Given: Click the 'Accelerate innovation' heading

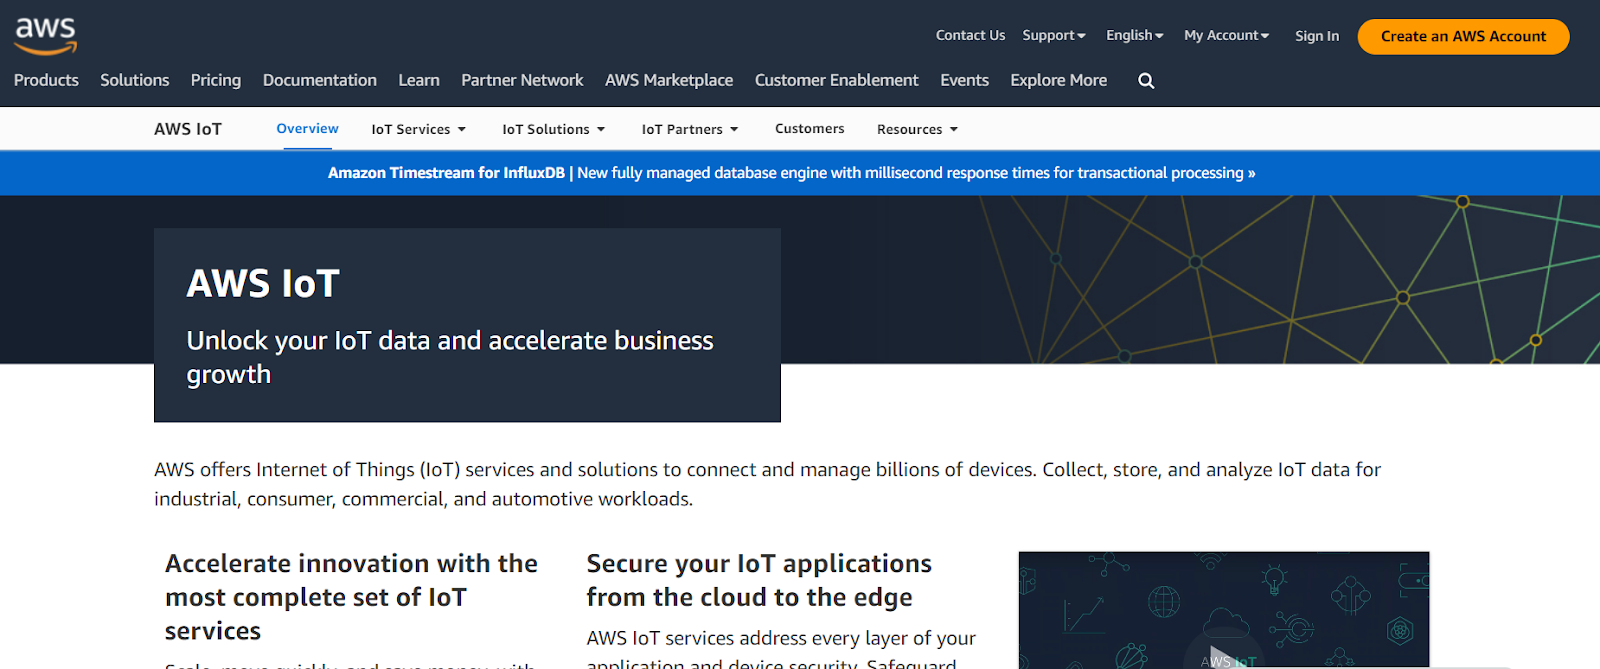Looking at the screenshot, I should (351, 597).
